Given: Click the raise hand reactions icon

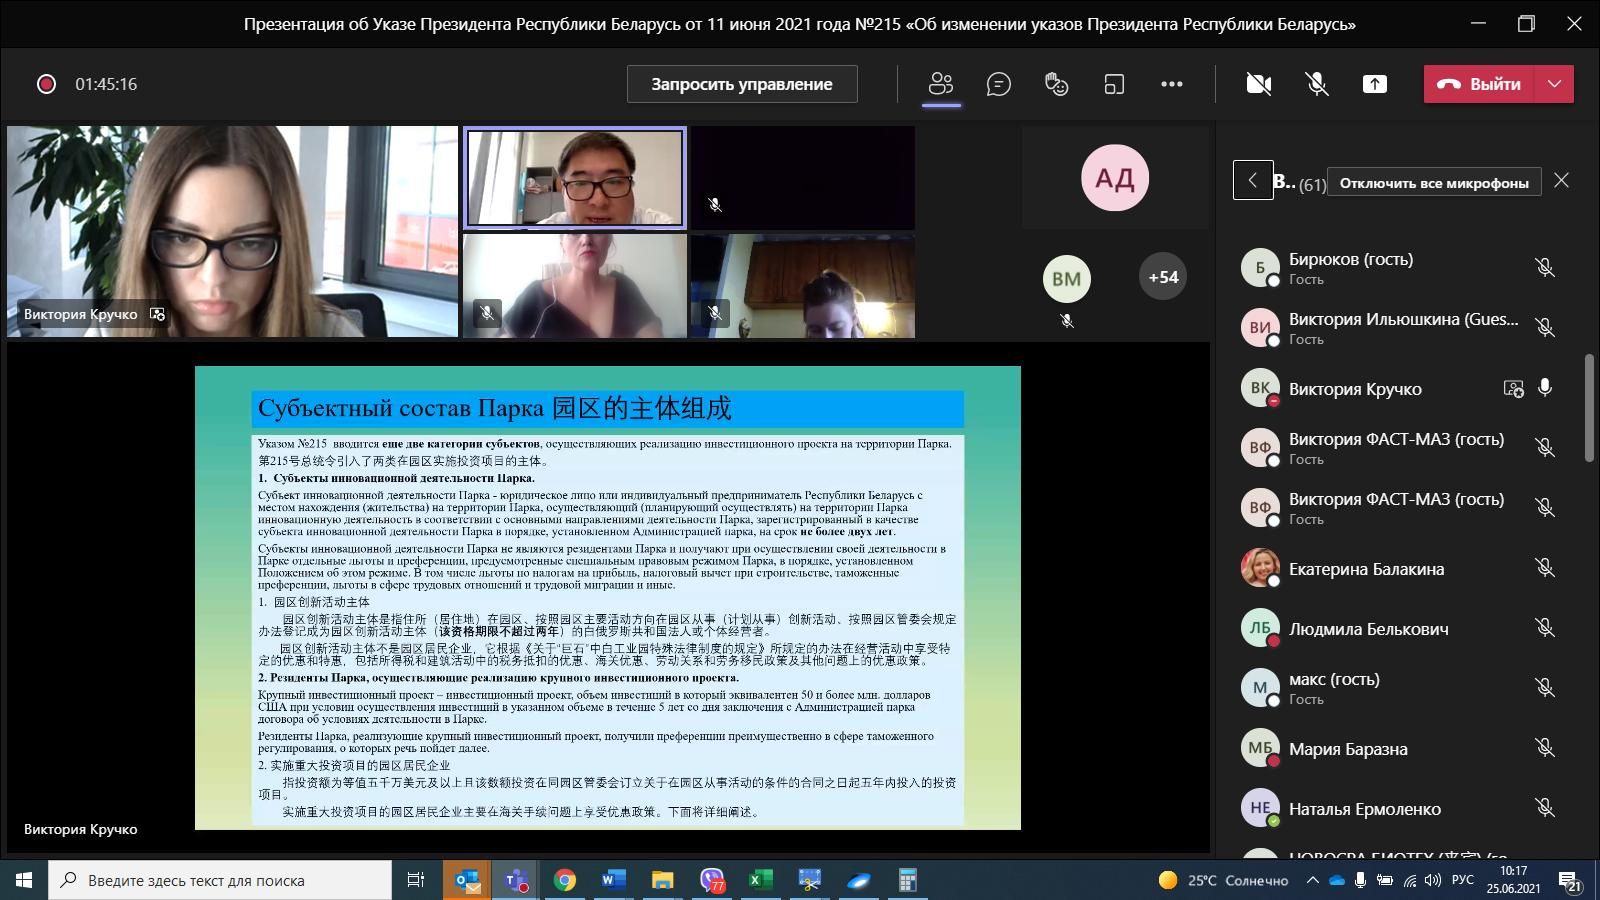Looking at the screenshot, I should [x=1056, y=84].
